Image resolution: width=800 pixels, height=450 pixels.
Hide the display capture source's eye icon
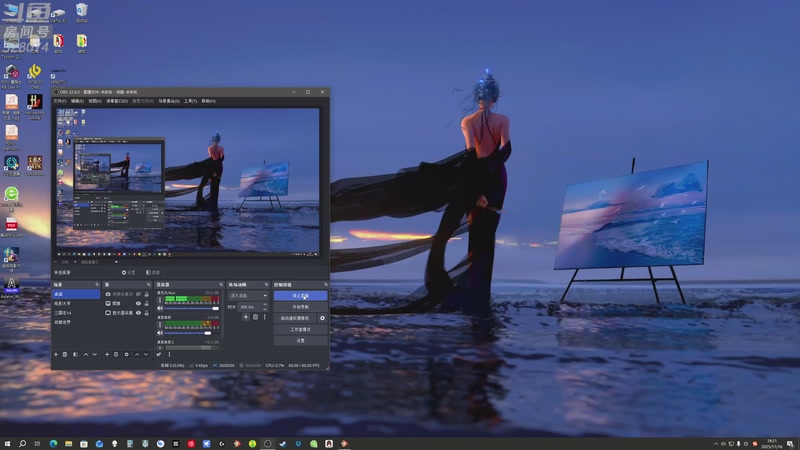coord(138,313)
